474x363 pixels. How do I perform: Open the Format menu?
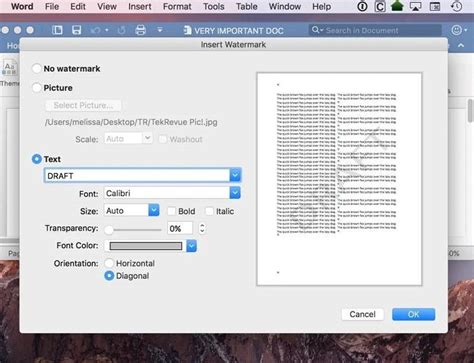pyautogui.click(x=177, y=6)
